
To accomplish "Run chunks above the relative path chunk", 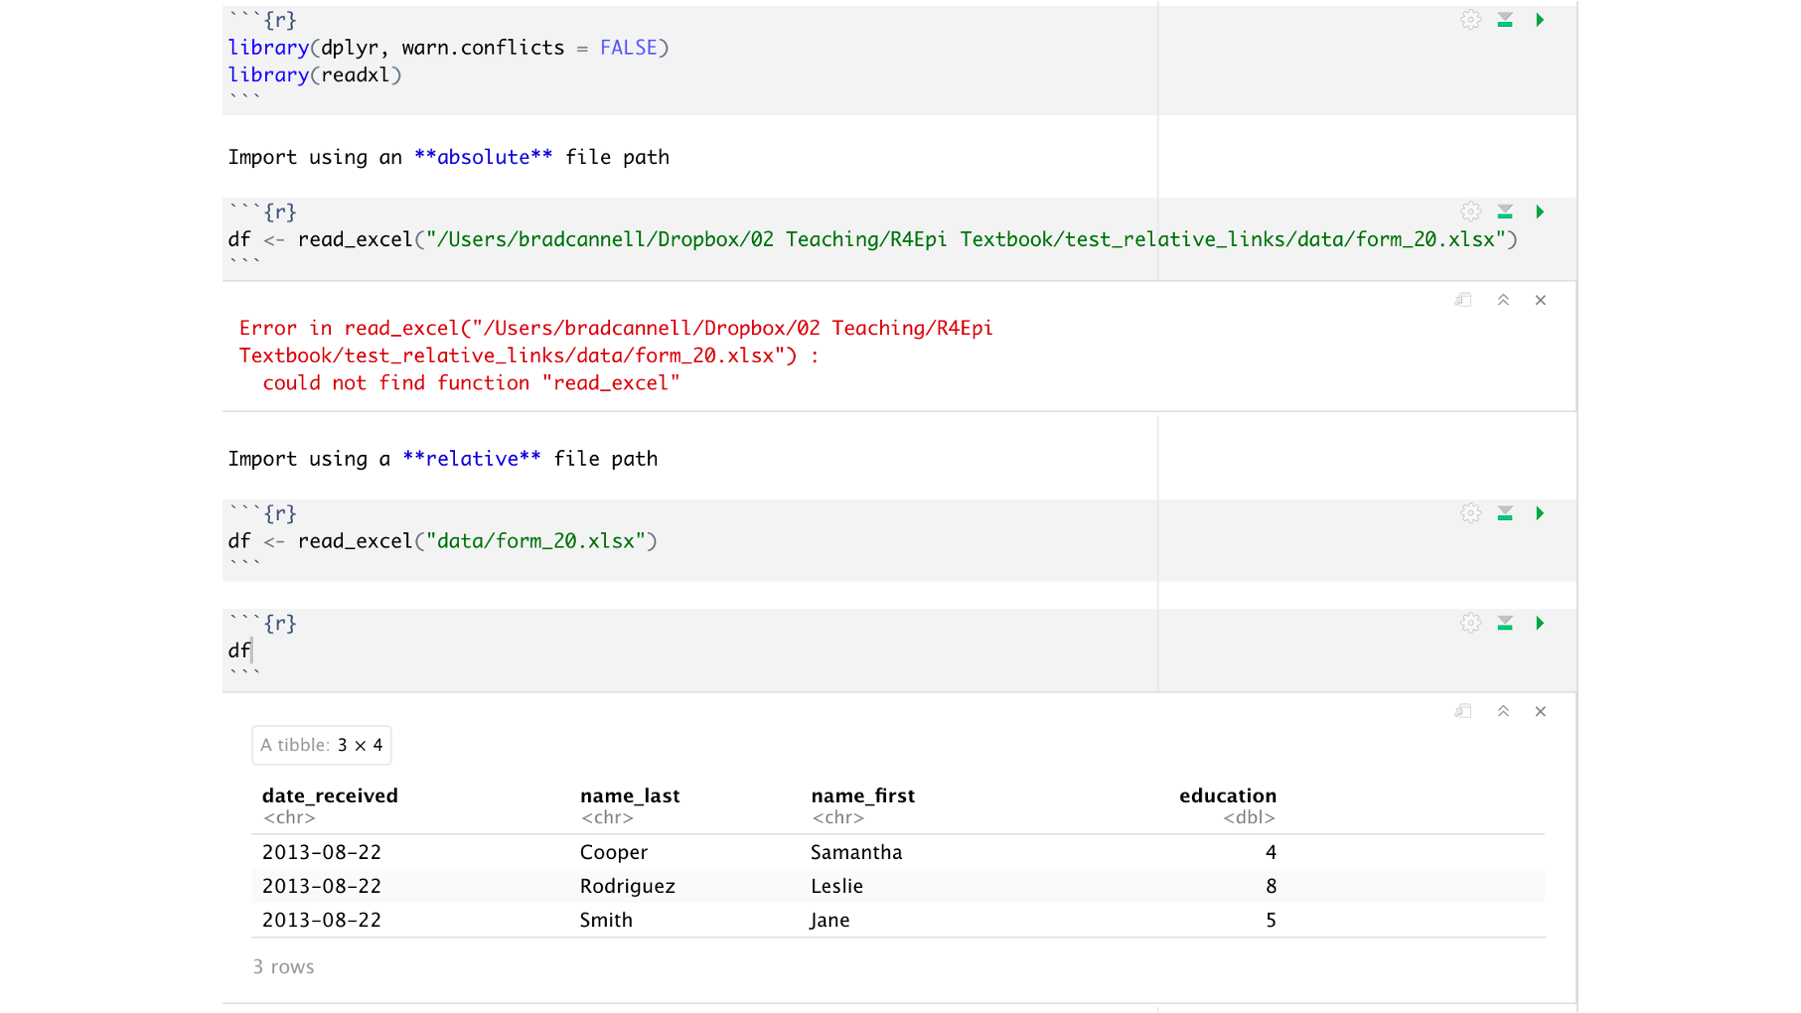I will (x=1505, y=513).
